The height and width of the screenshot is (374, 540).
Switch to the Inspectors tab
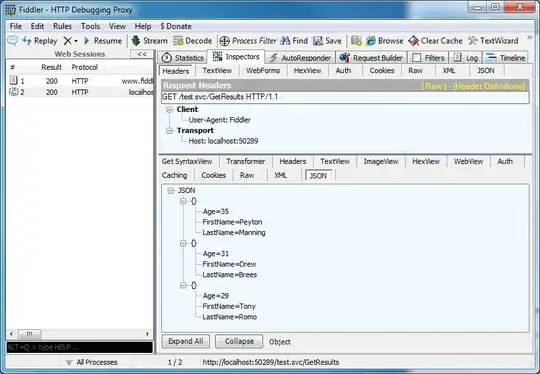pos(236,57)
